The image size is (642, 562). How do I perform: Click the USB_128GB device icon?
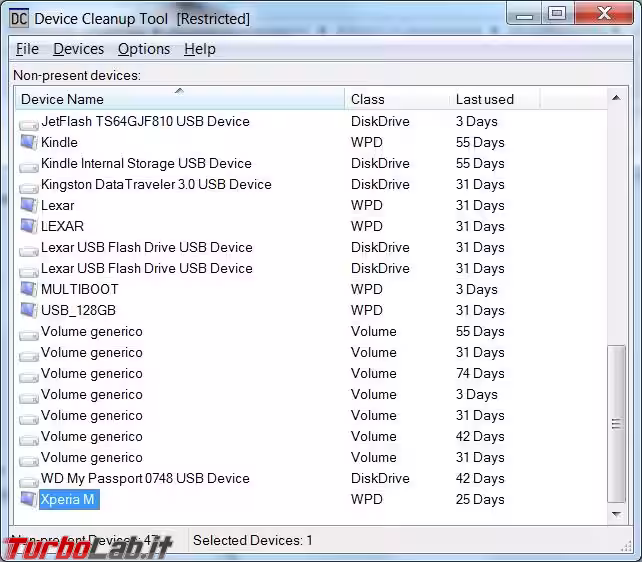tap(28, 310)
